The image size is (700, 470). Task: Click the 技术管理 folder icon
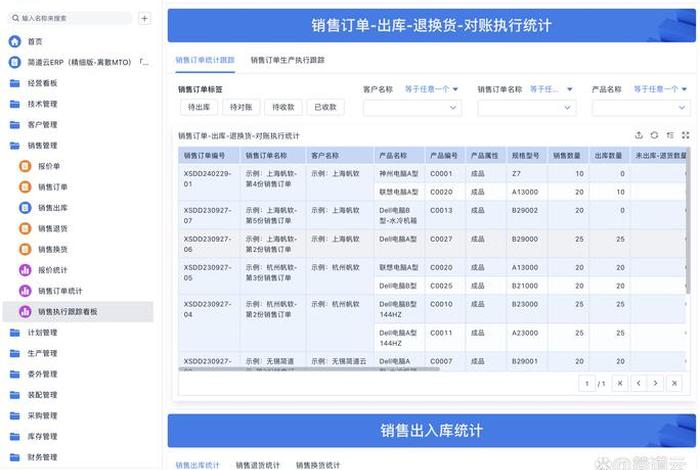pos(15,104)
